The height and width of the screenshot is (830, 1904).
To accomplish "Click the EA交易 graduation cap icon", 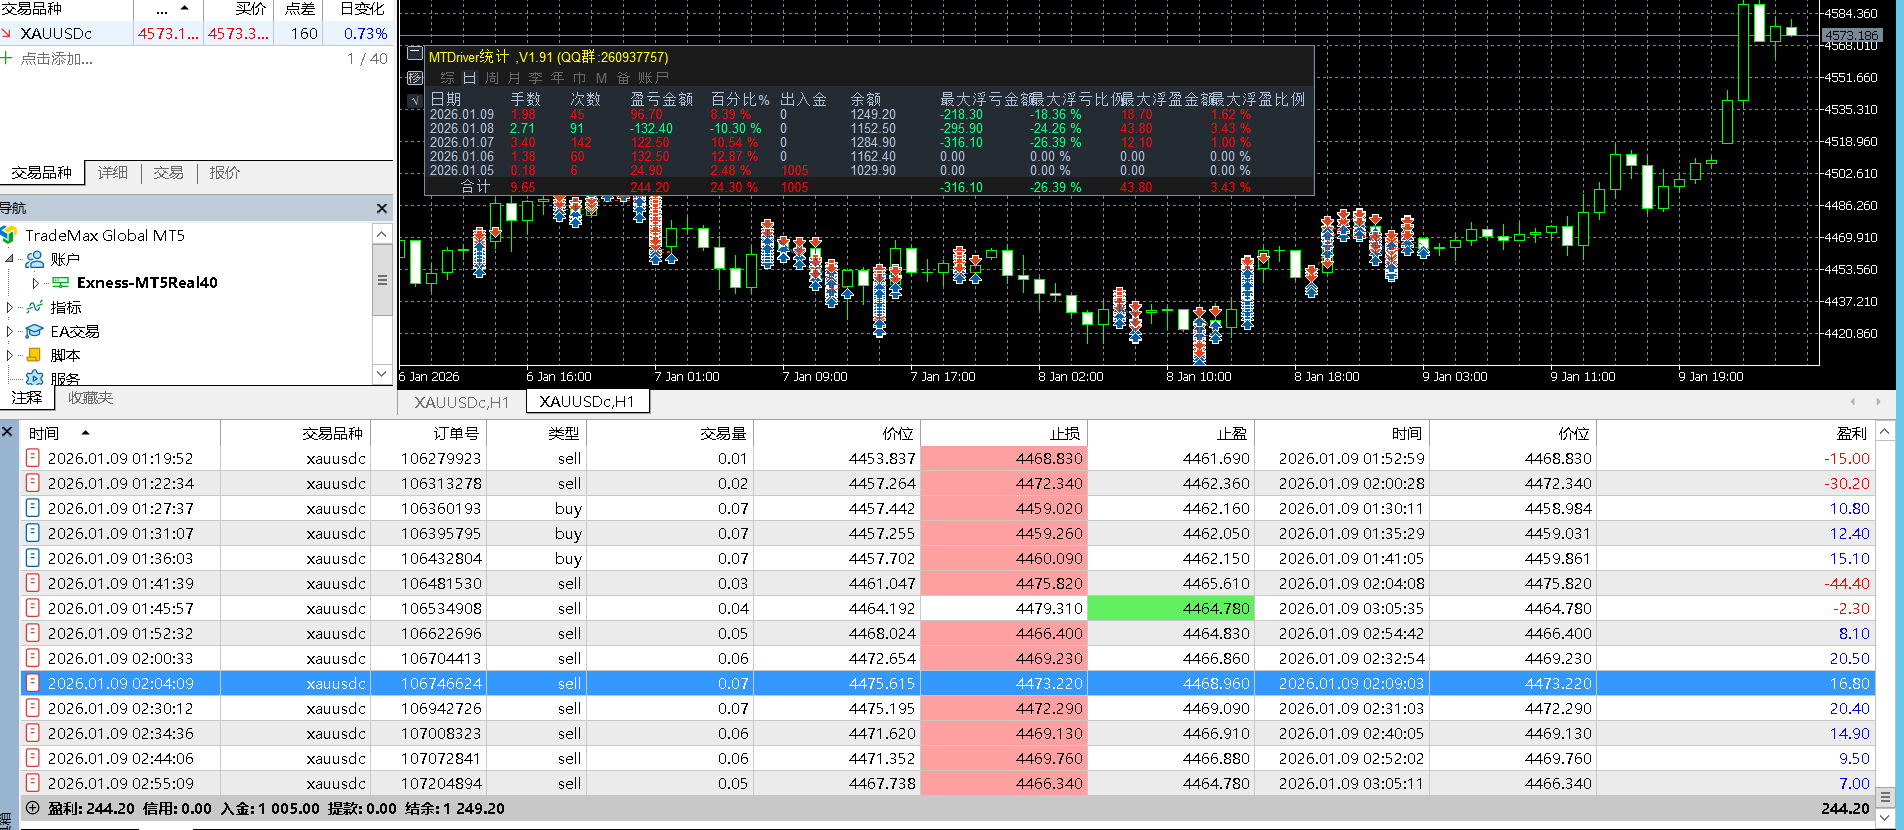I will point(35,331).
